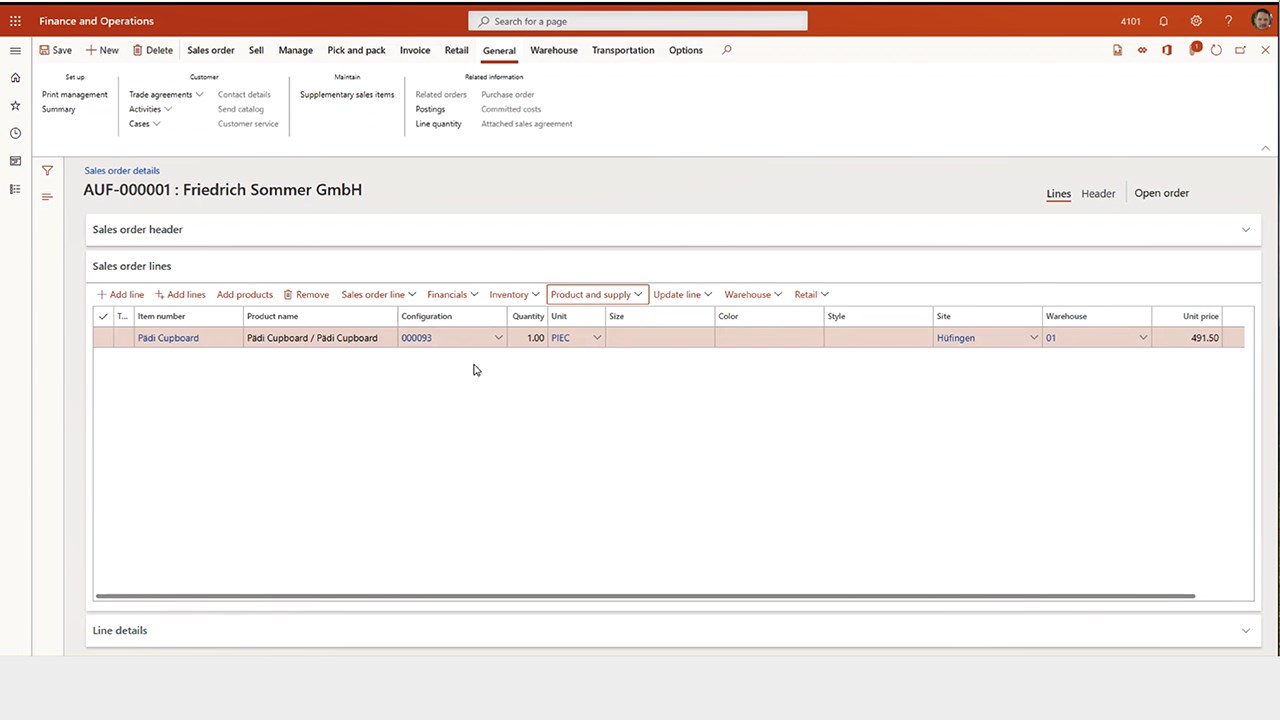
Task: Open Update line dropdown menu
Action: [682, 295]
